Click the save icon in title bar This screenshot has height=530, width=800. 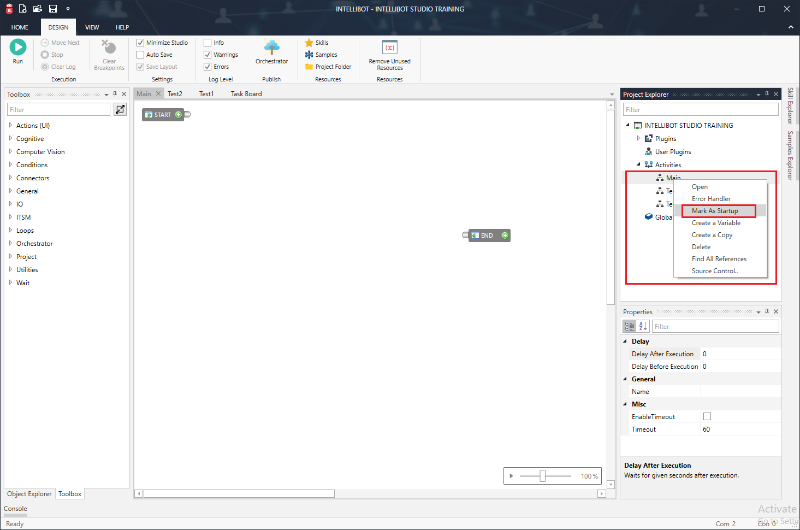coord(37,8)
